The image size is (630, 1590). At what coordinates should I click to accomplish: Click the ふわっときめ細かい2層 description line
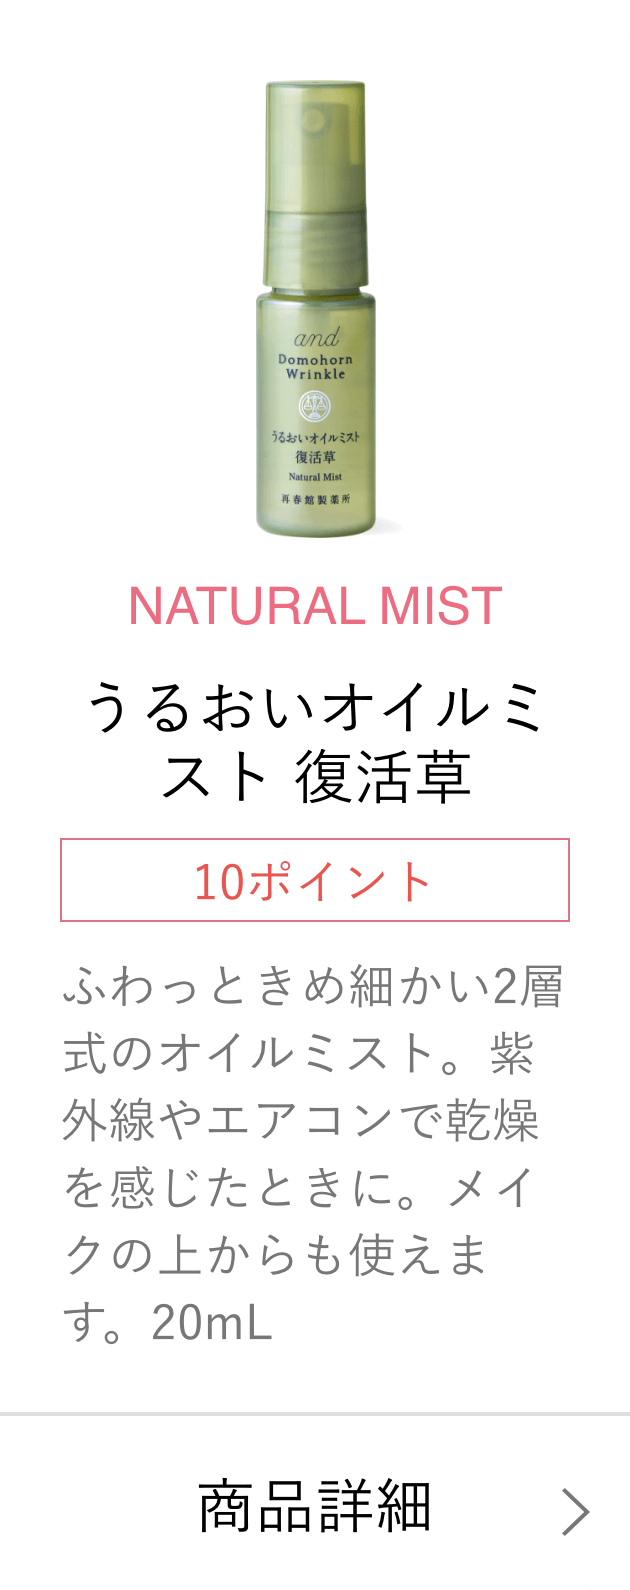[x=313, y=986]
